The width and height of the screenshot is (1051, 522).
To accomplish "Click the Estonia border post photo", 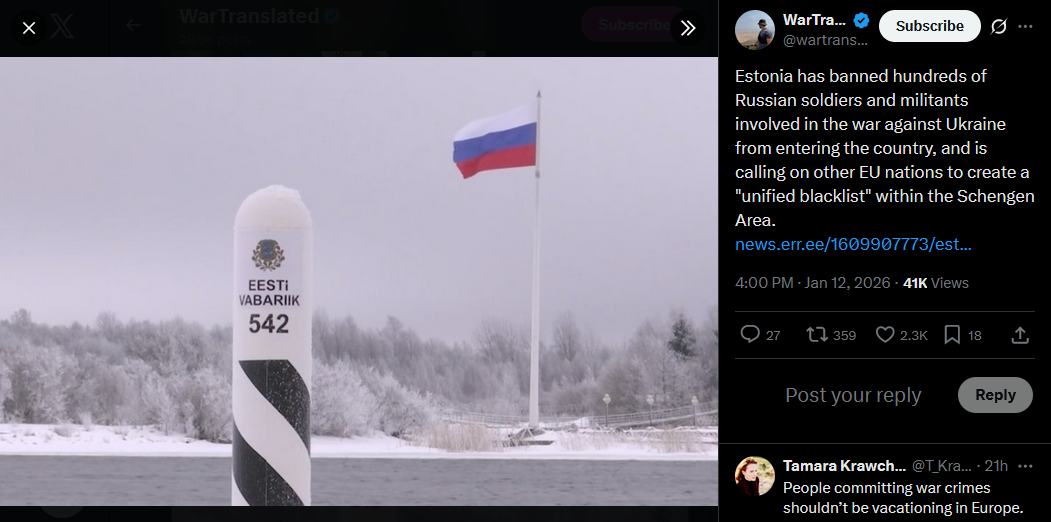I will [x=359, y=281].
